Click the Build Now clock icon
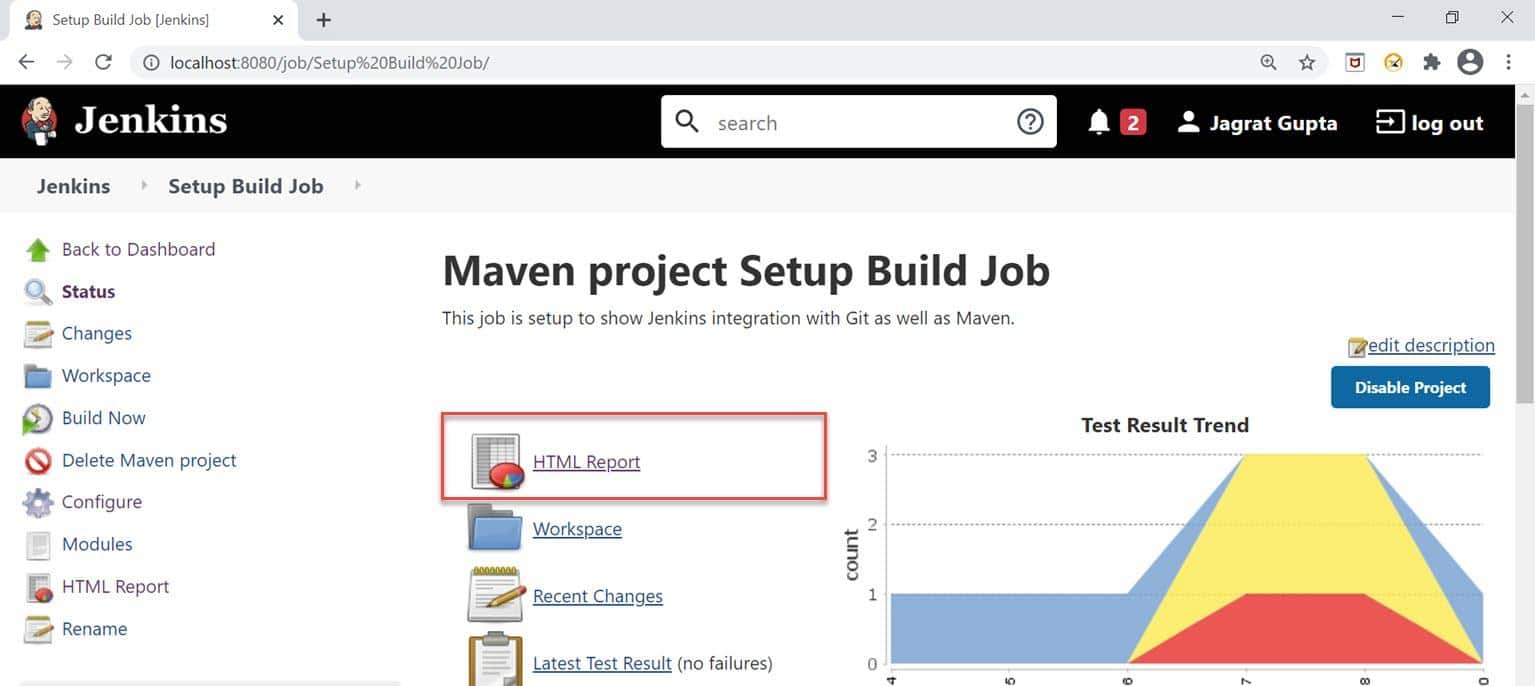The height and width of the screenshot is (686, 1535). coord(37,418)
